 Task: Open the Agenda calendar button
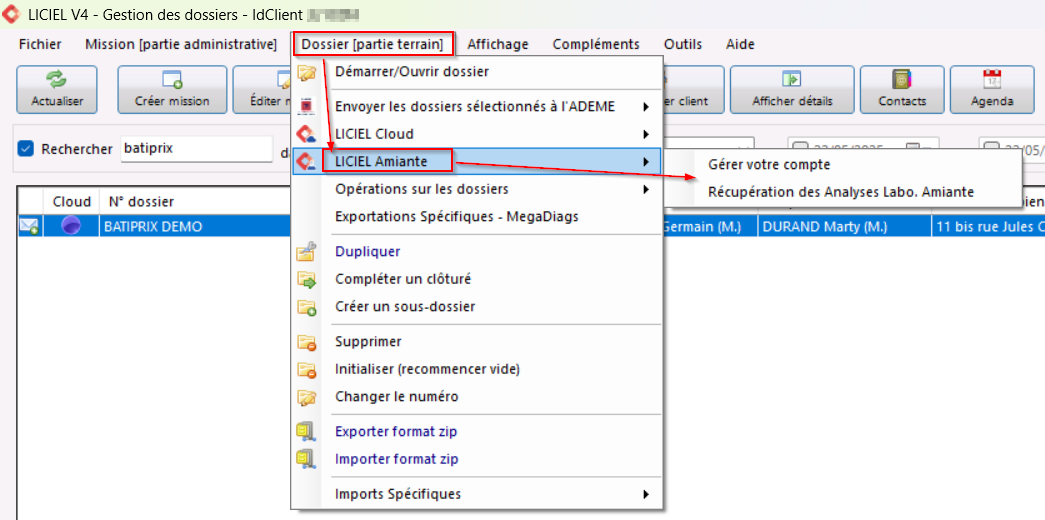991,89
